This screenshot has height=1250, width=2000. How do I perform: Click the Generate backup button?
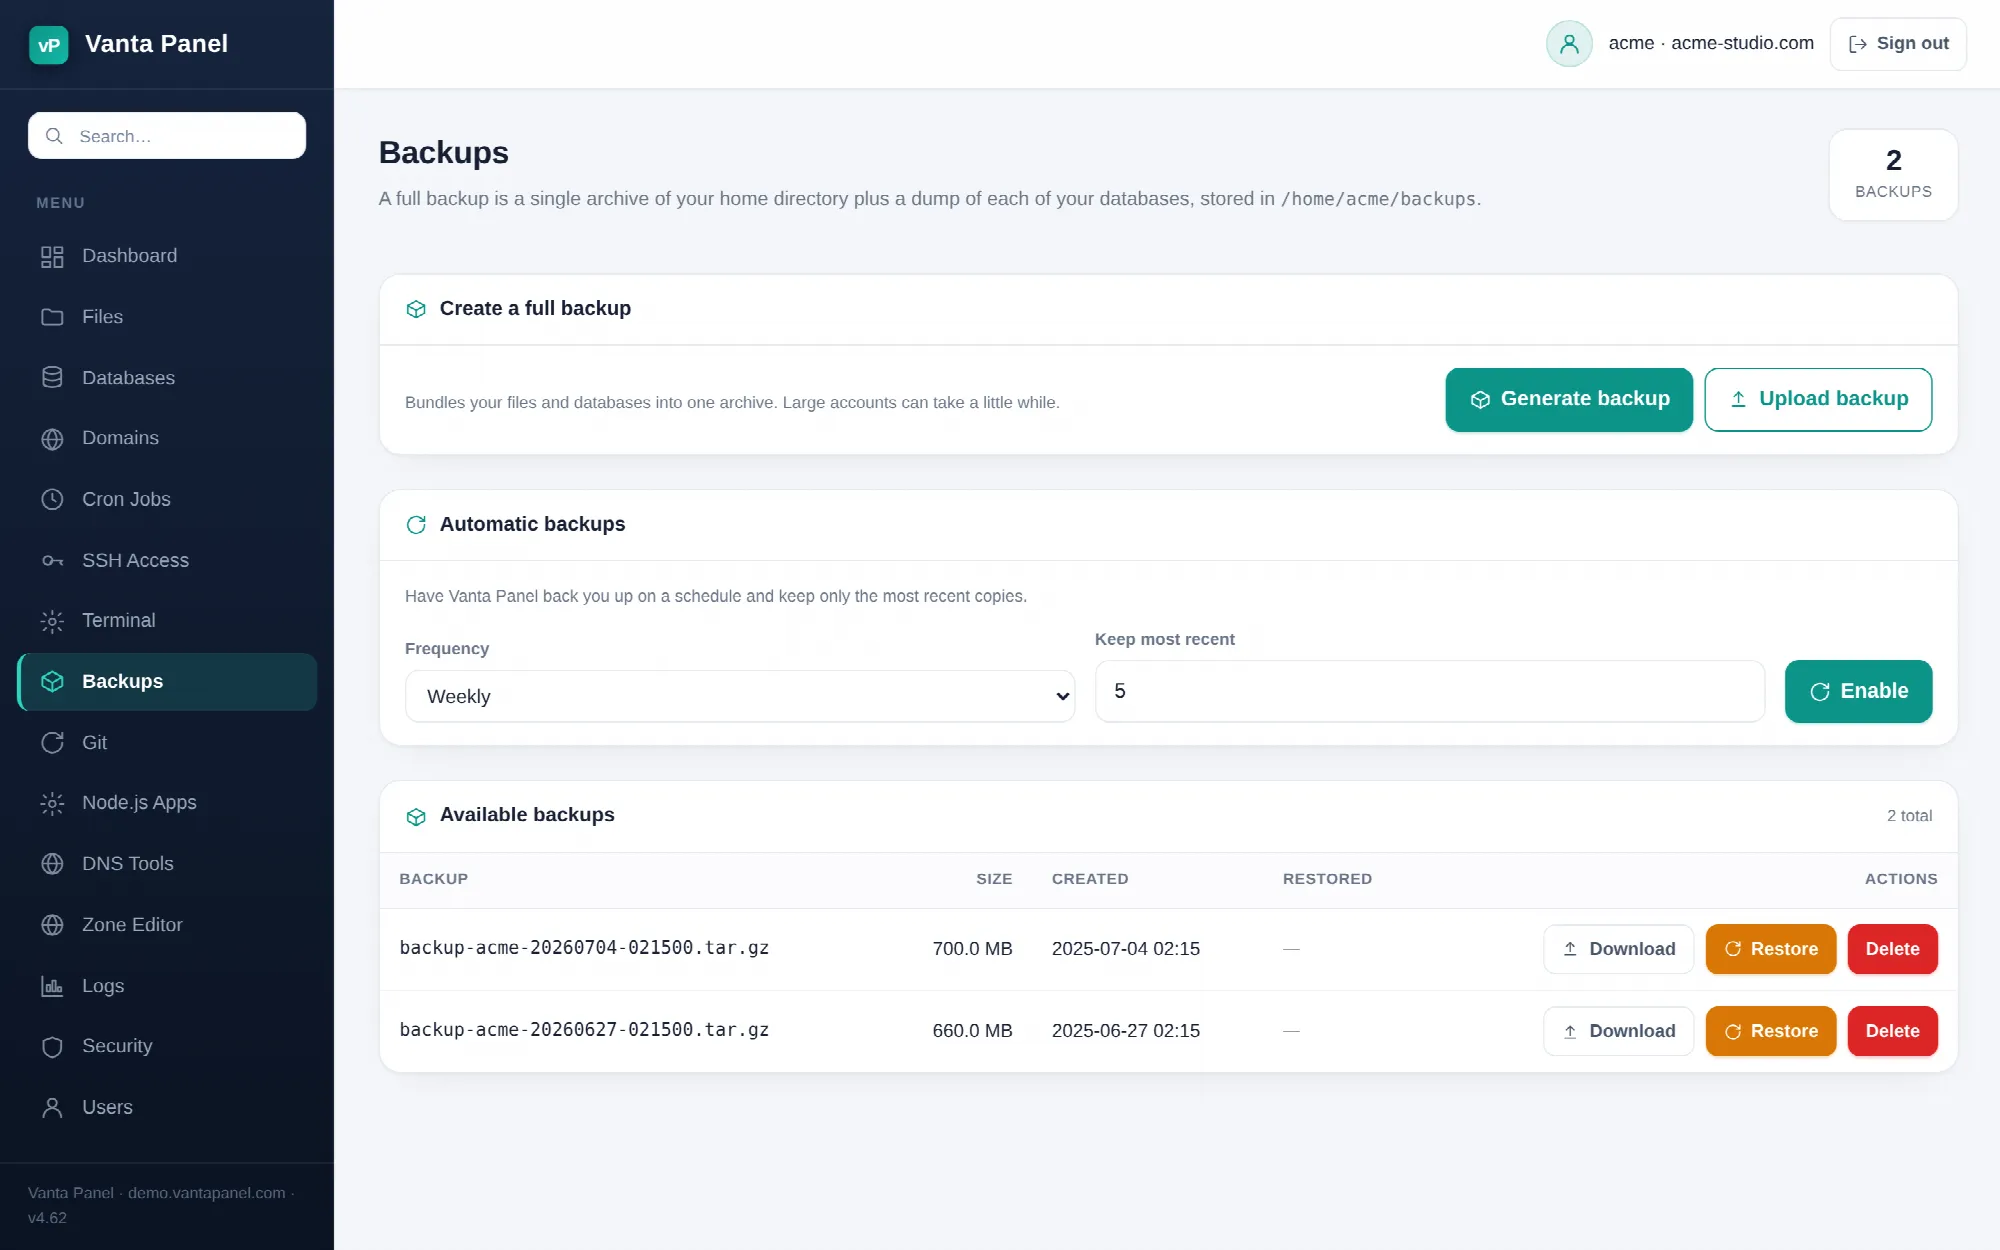(1569, 400)
